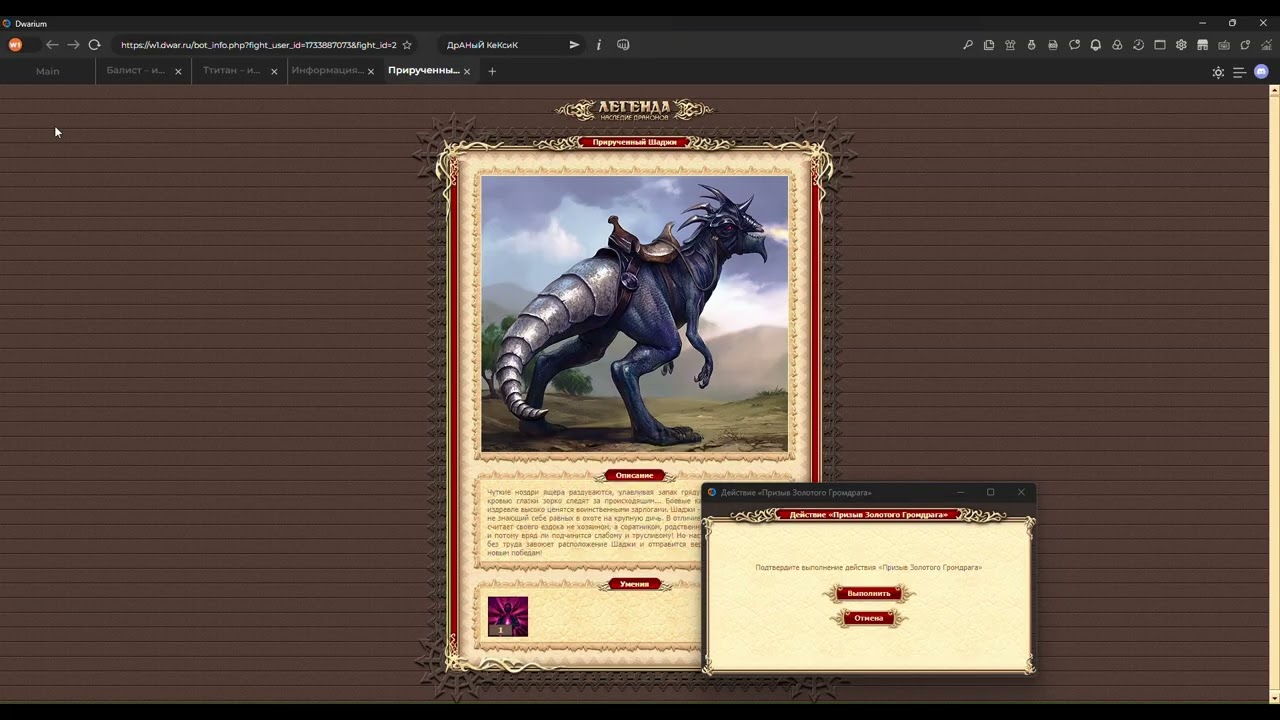
Task: Click the orange W1 server icon
Action: (x=15, y=45)
